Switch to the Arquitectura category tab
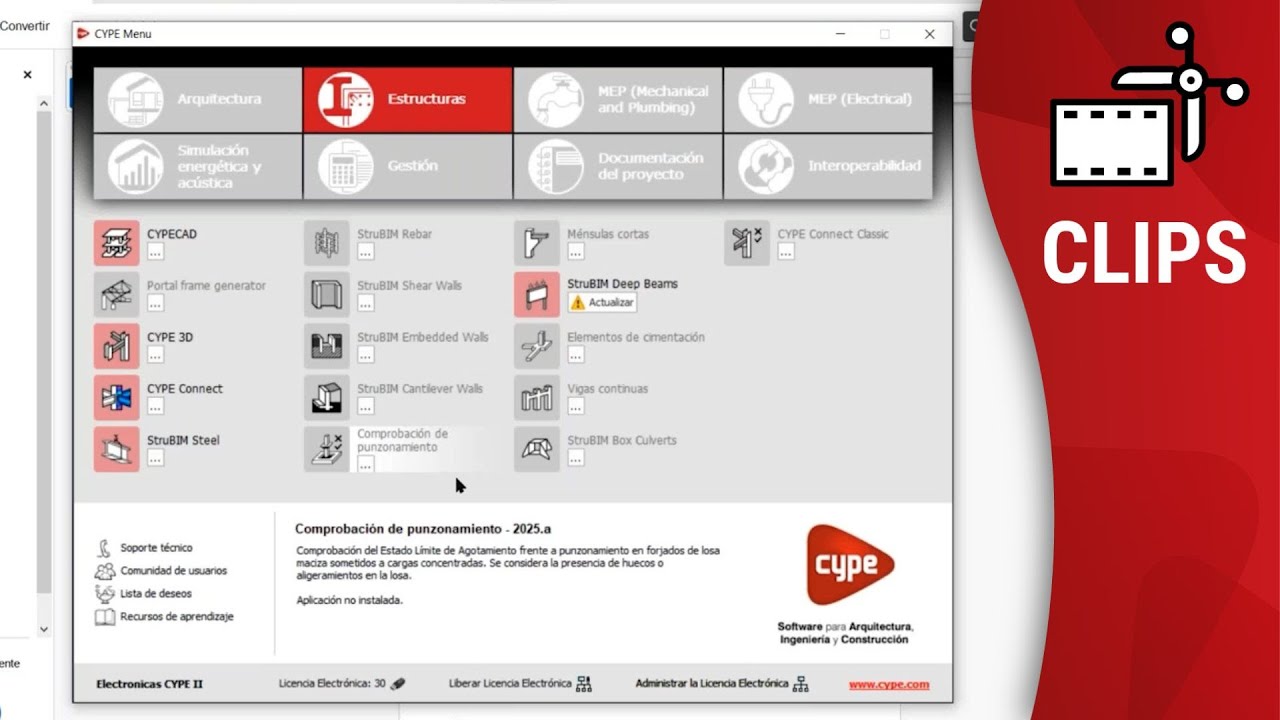 (x=198, y=100)
